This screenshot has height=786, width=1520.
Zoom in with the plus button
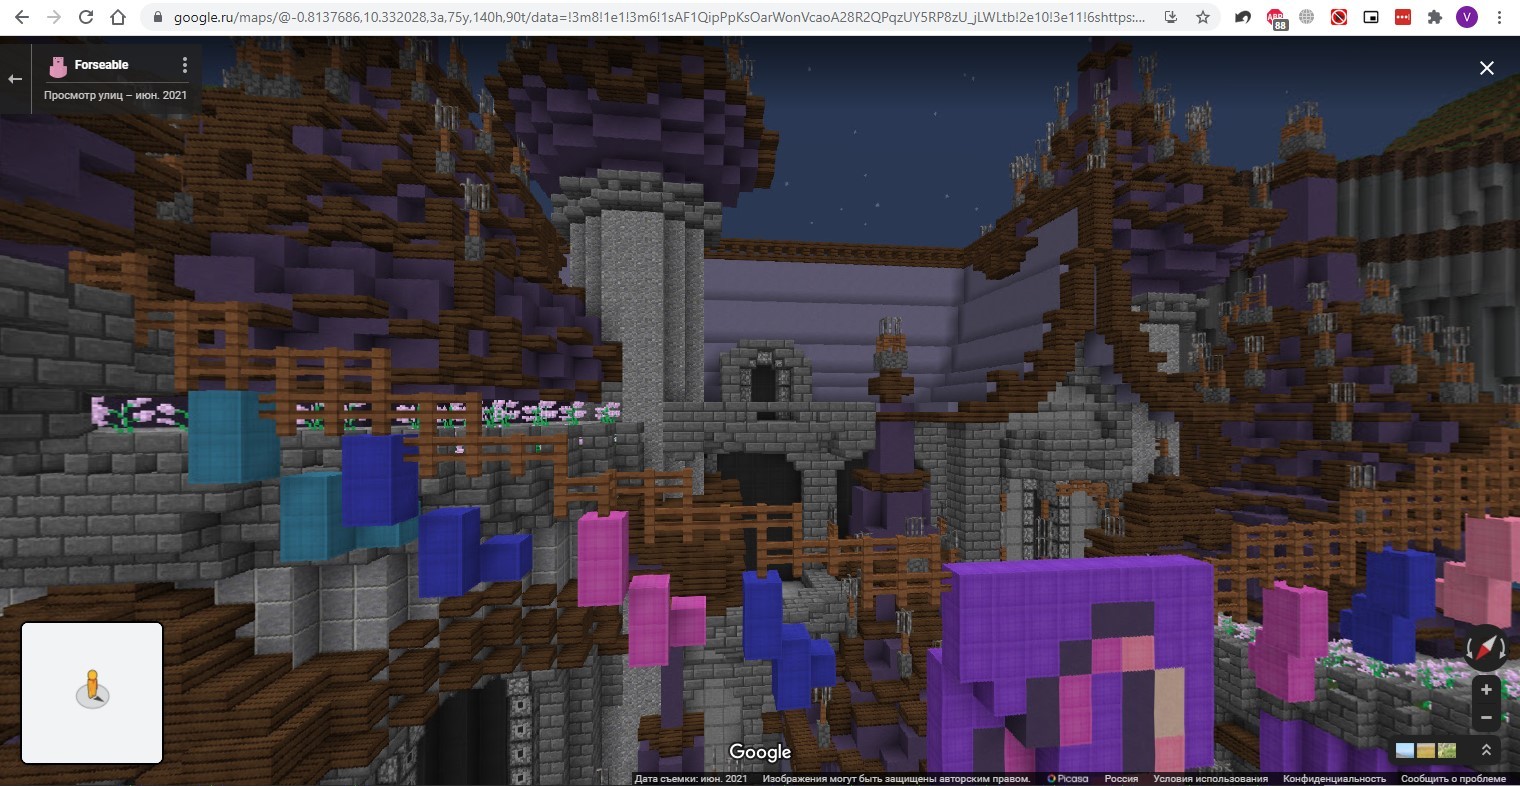click(x=1486, y=690)
